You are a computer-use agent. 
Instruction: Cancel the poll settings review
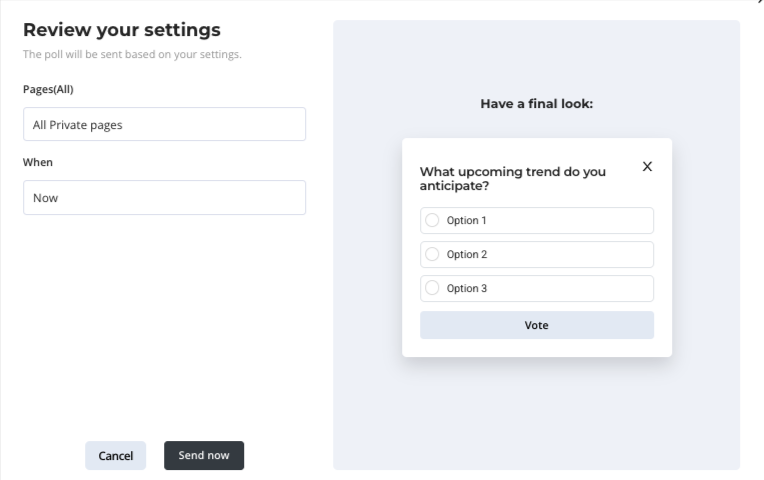[x=115, y=456]
